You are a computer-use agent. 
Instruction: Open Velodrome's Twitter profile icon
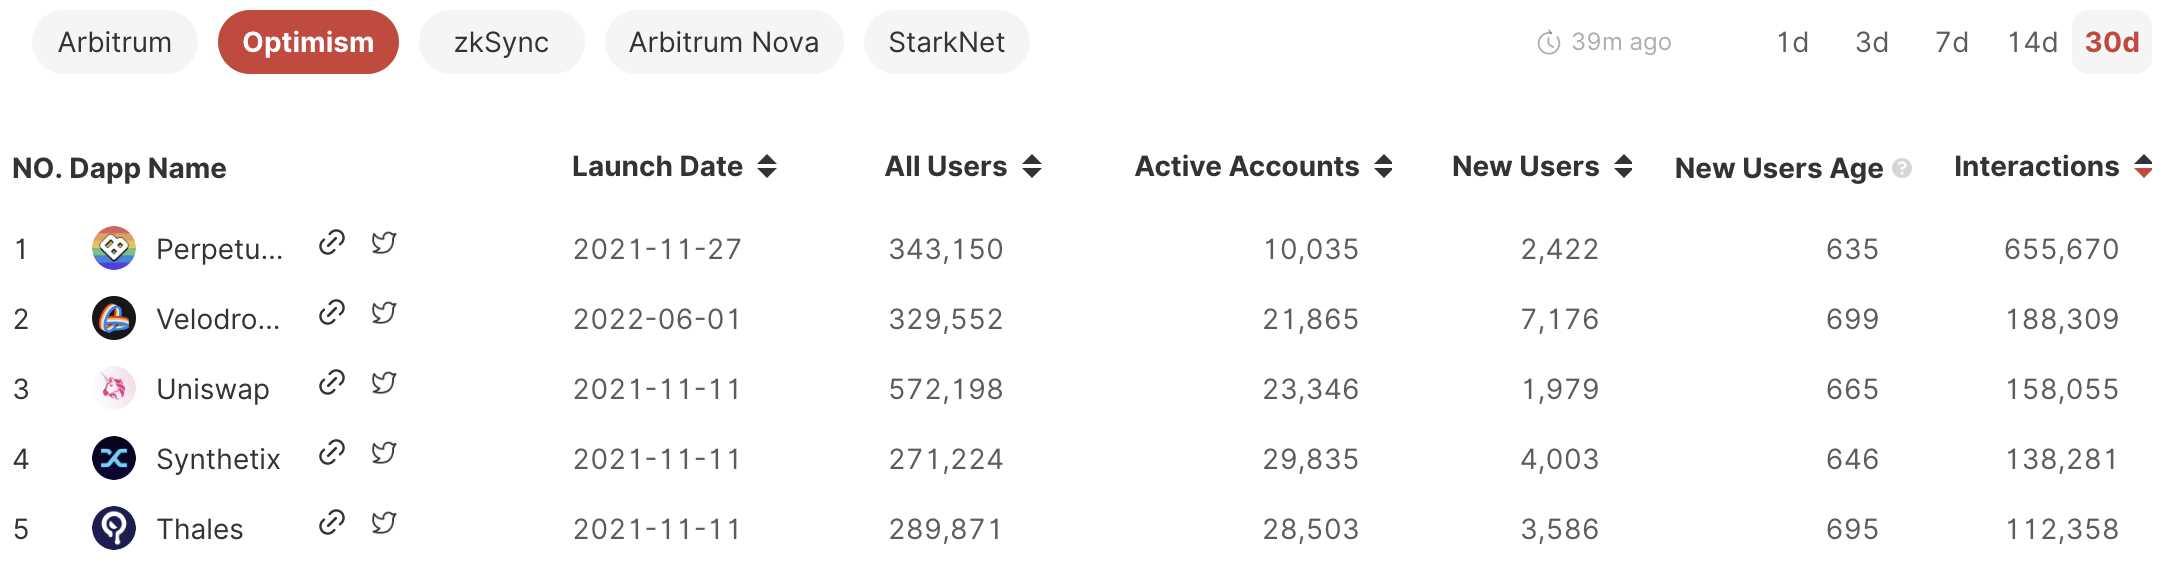383,313
